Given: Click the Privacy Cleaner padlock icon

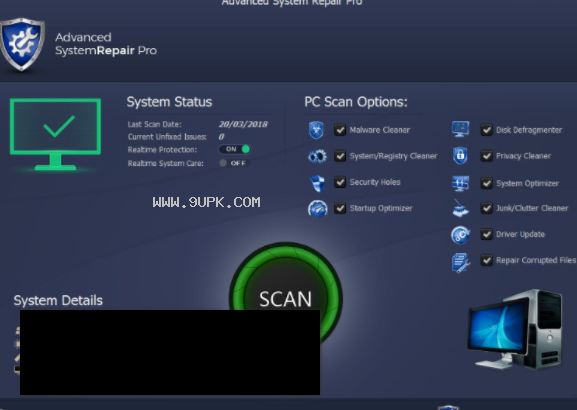Looking at the screenshot, I should [460, 156].
